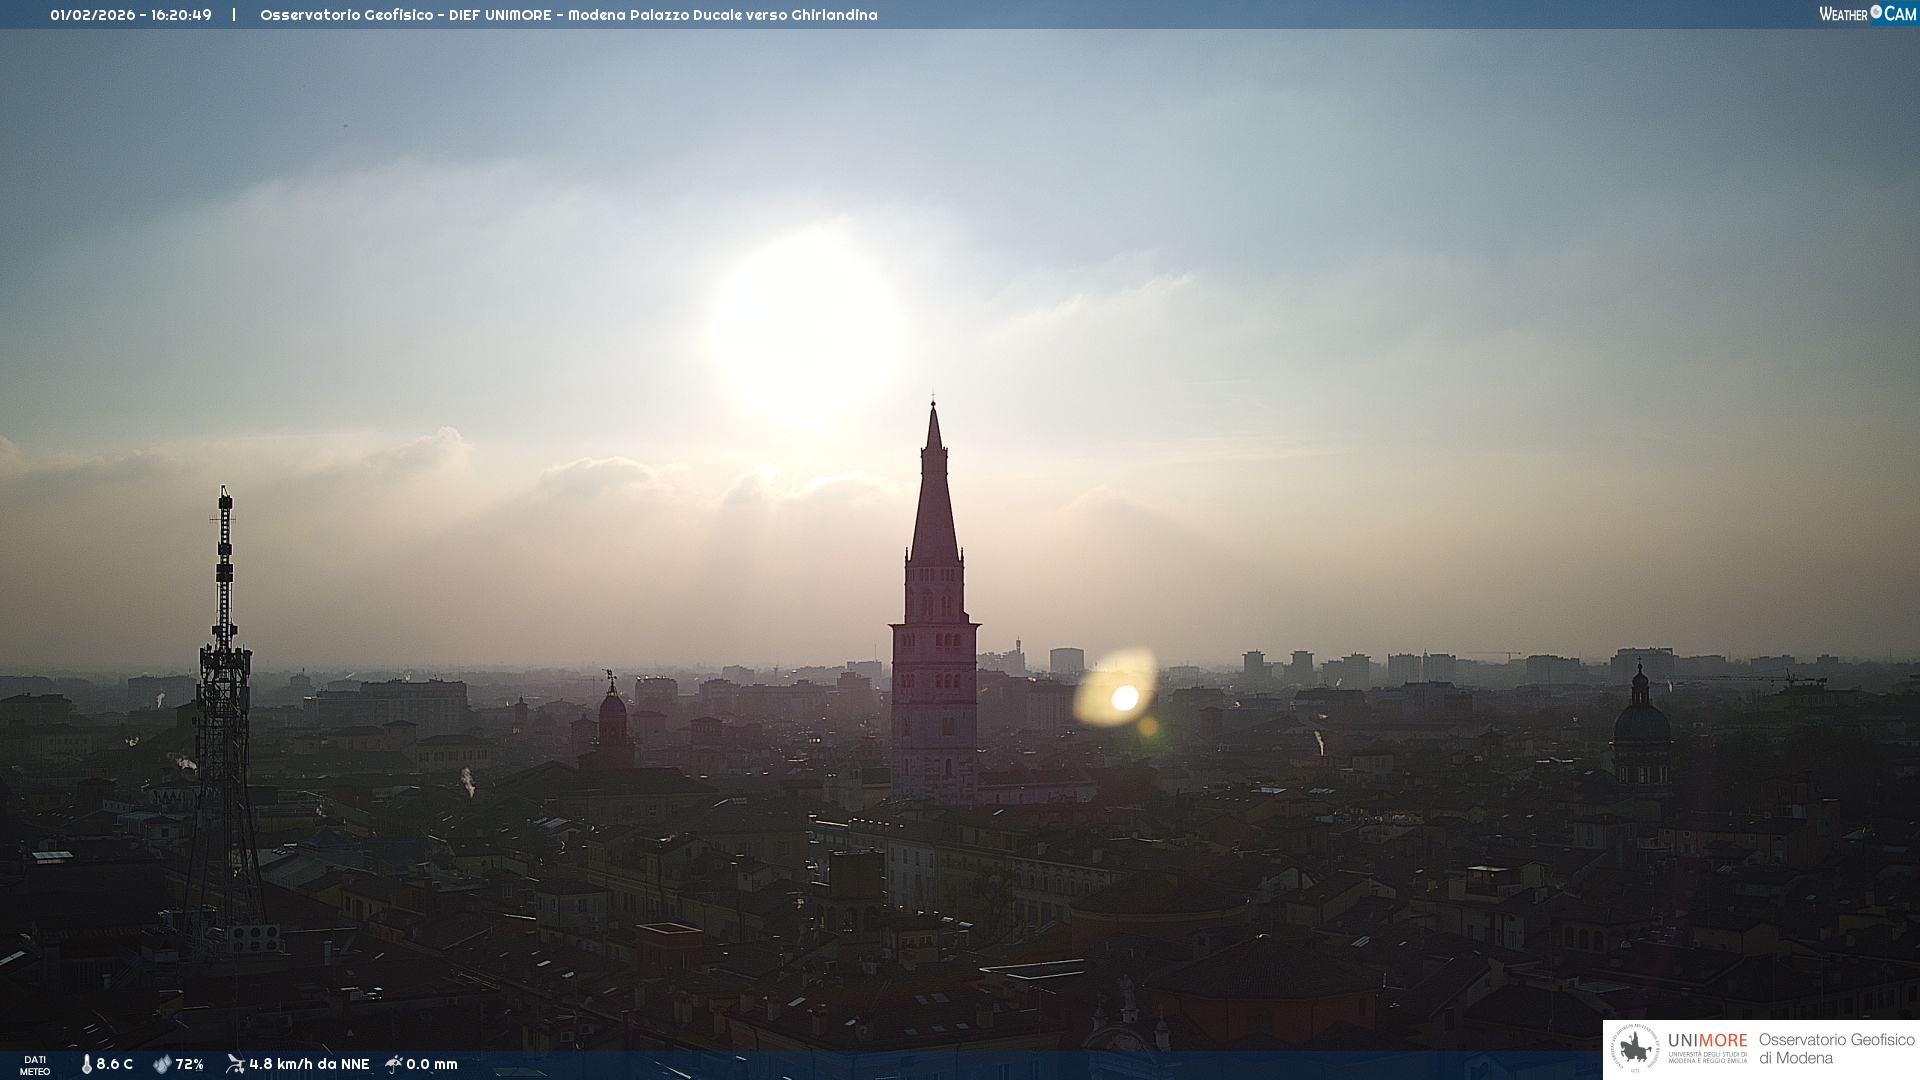Click the WeatherCam logo

[x=1867, y=14]
